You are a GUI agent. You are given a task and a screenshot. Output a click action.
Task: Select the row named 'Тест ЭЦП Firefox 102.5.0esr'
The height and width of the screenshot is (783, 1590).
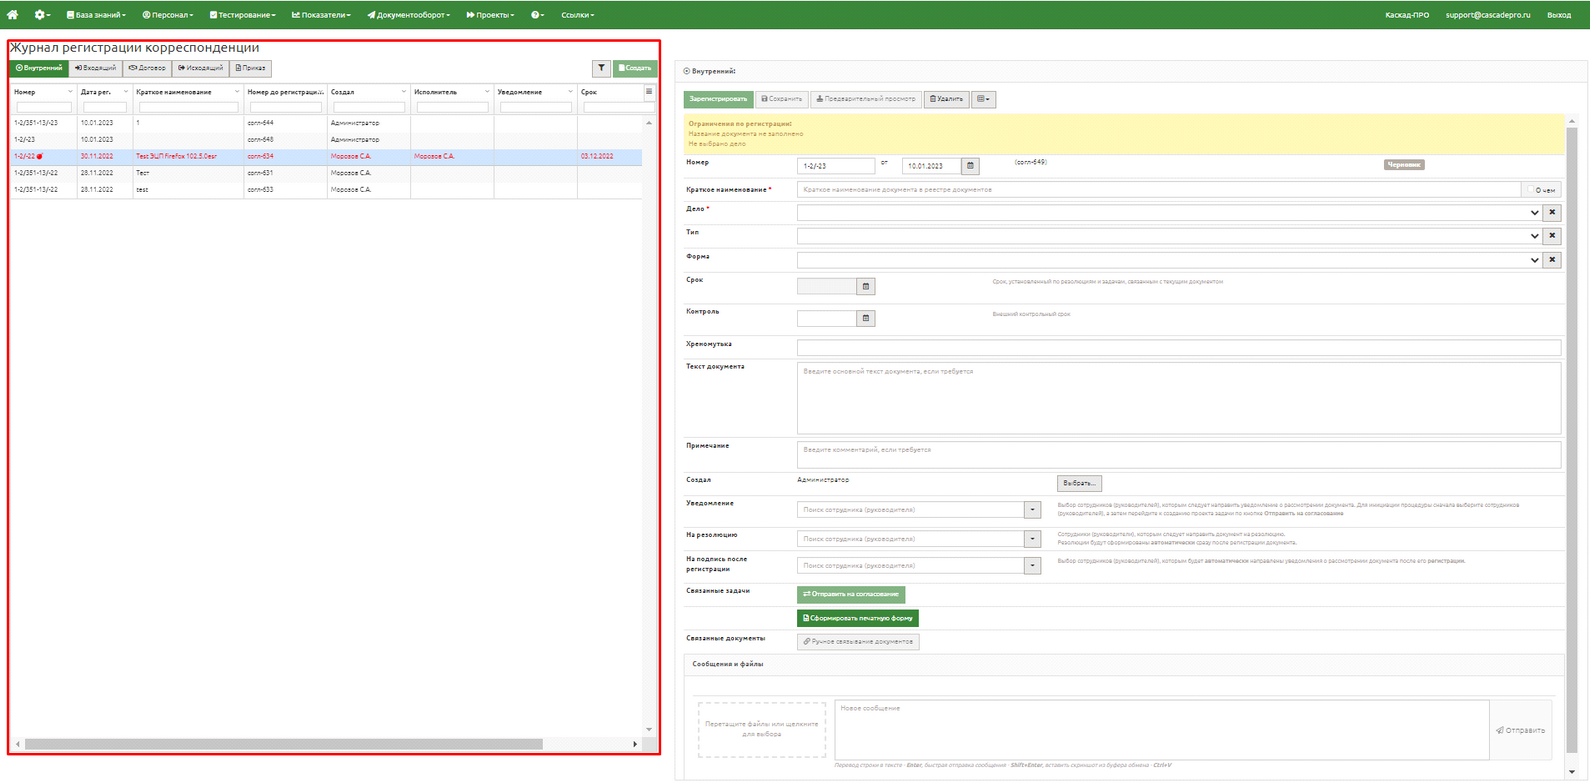(x=326, y=156)
